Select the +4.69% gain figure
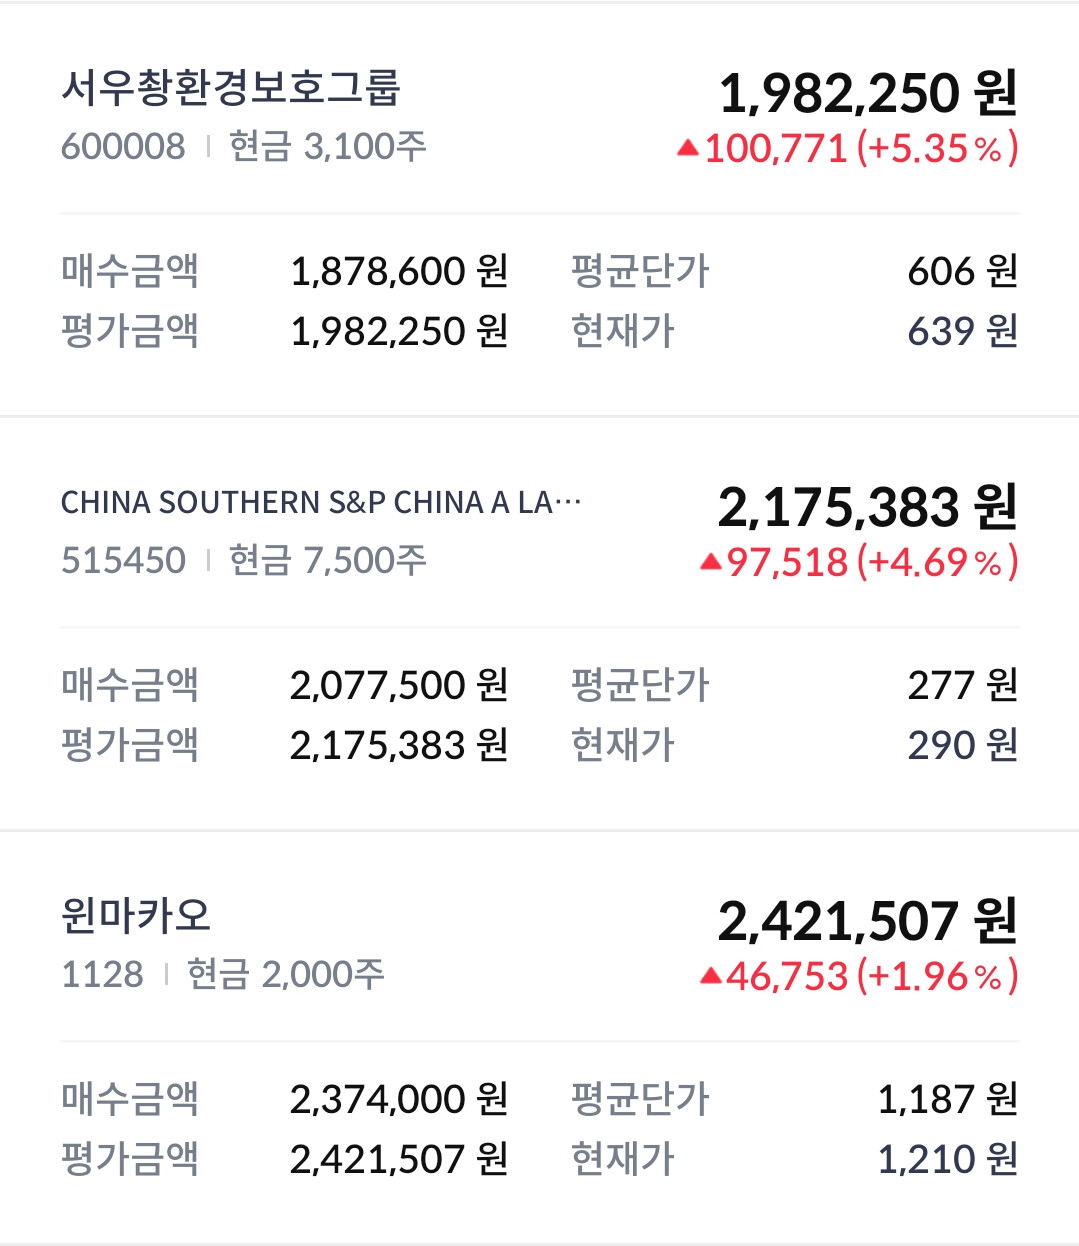The width and height of the screenshot is (1079, 1246). [937, 563]
